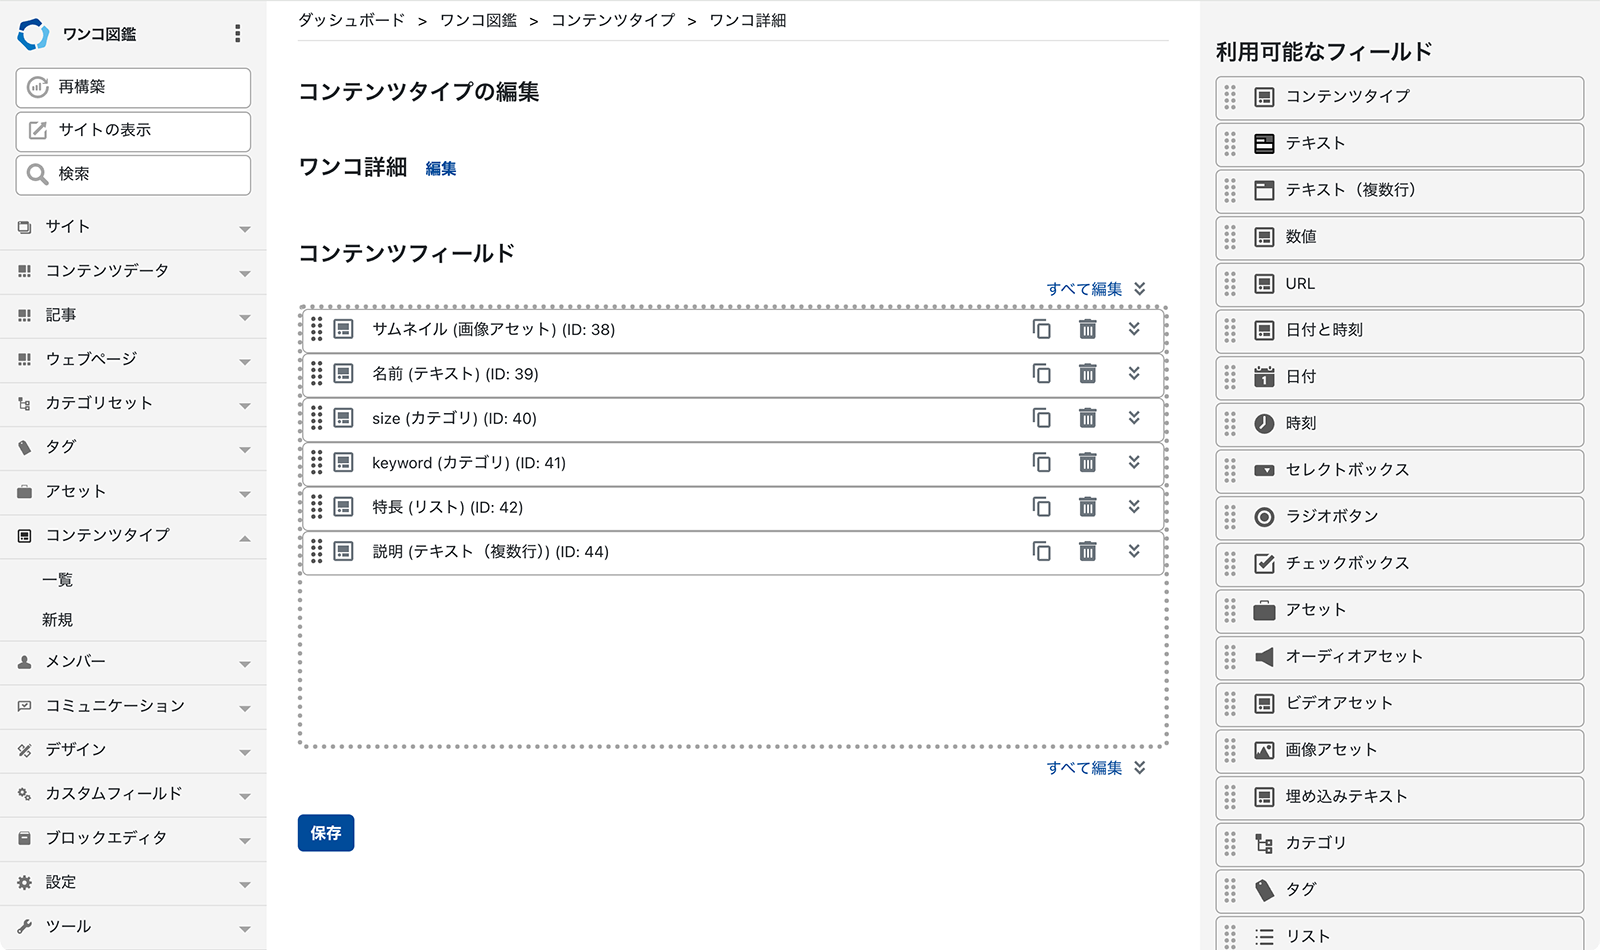Open the メンバー sidebar menu
Screen dimensions: 1600x950
pyautogui.click(x=133, y=662)
